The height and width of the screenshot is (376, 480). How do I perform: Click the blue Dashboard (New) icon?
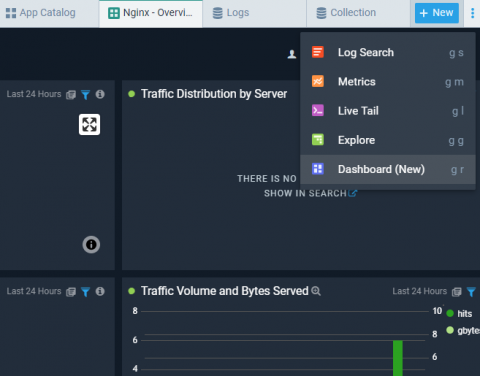coord(318,169)
